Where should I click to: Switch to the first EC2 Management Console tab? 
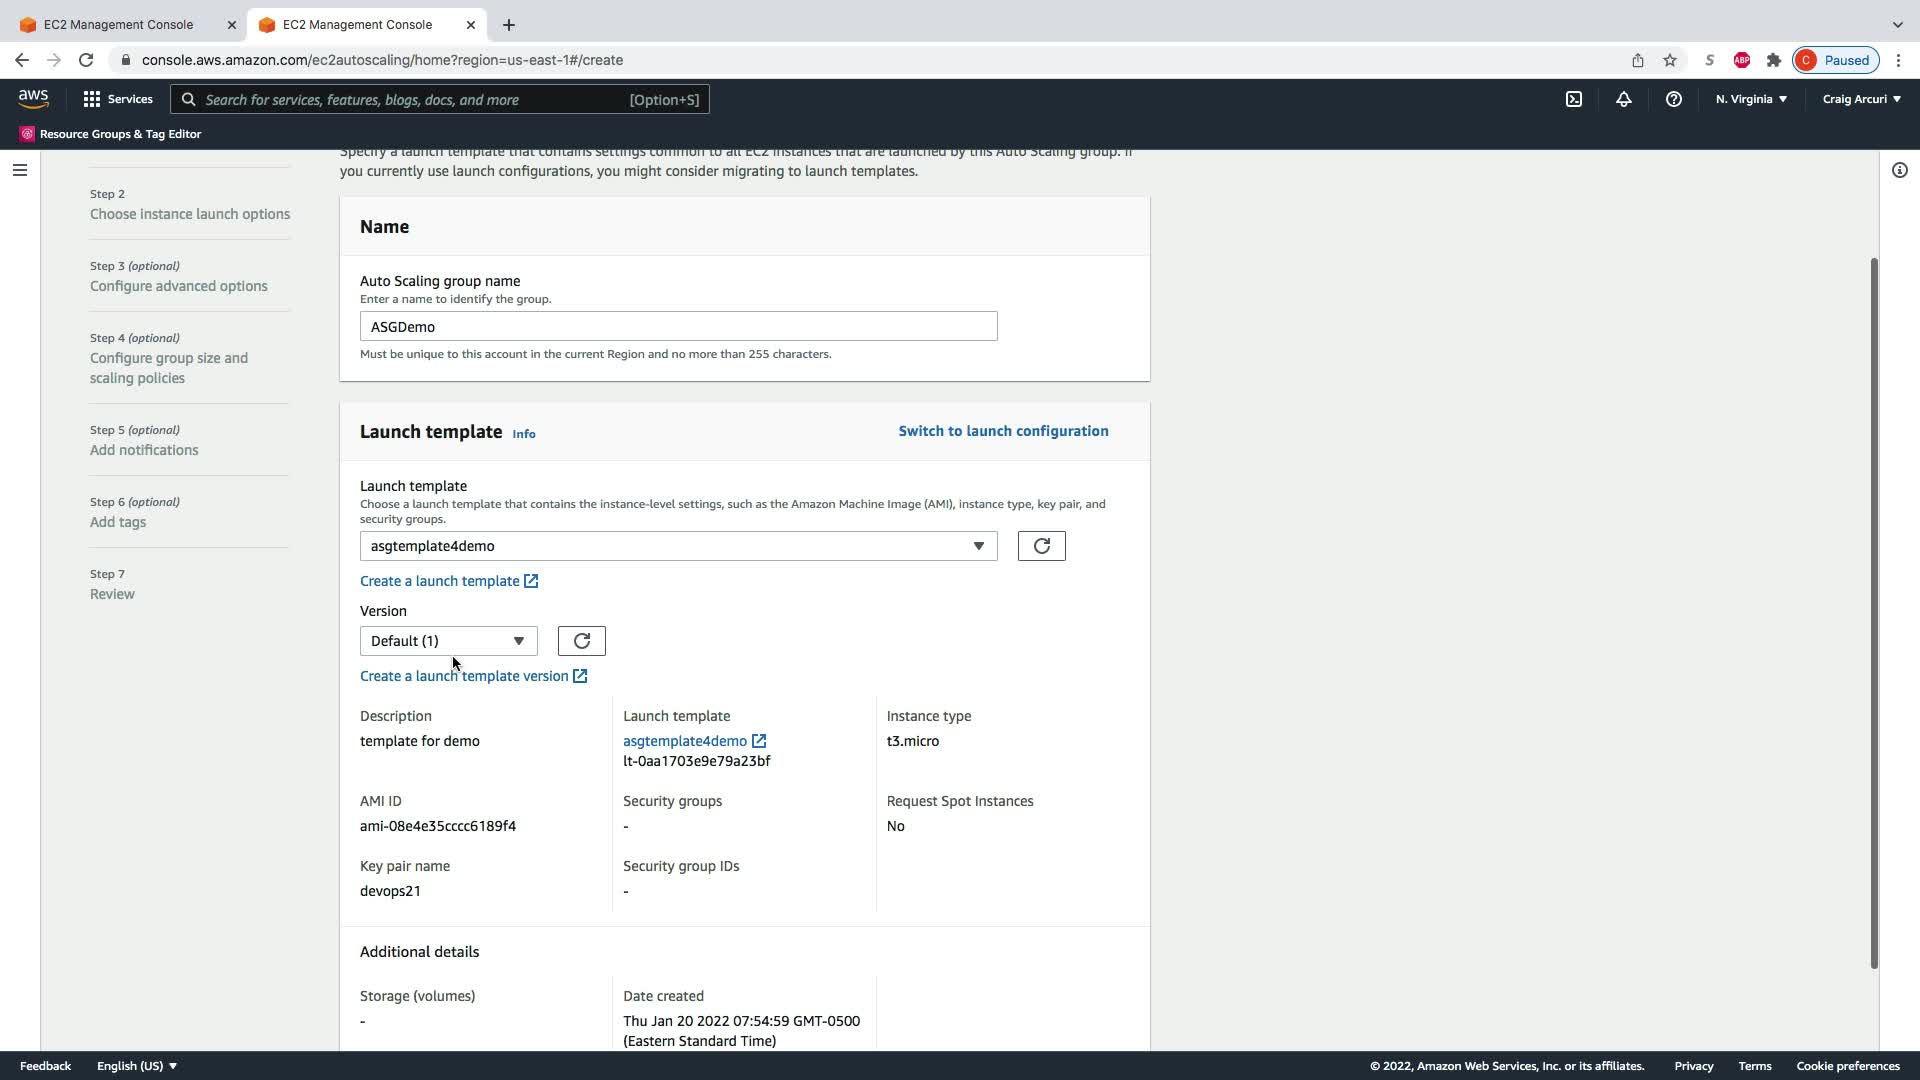118,24
